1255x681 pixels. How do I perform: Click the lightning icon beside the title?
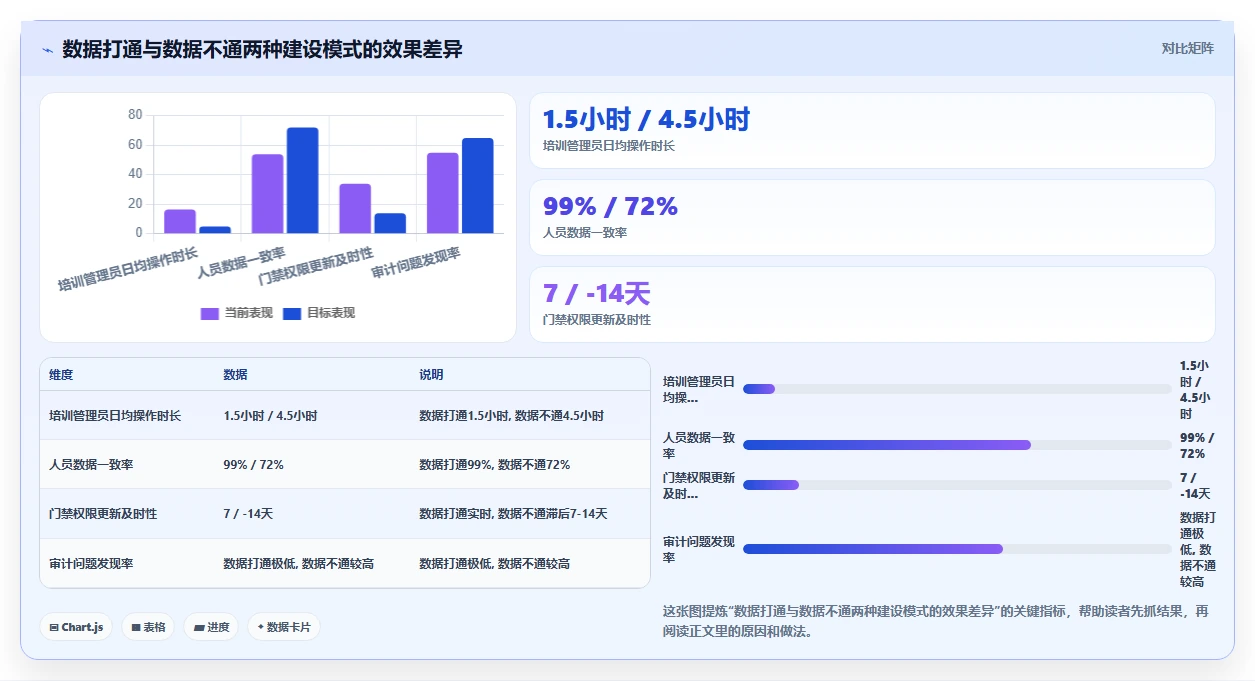47,49
